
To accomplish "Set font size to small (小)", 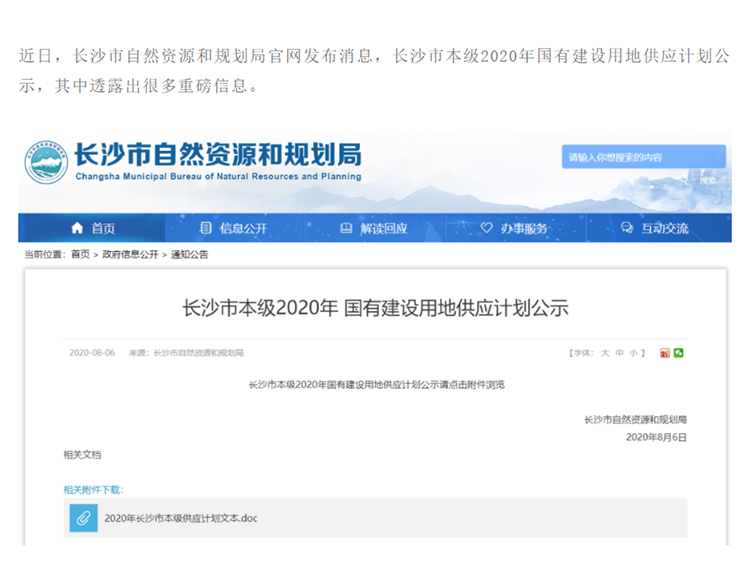I will (634, 353).
